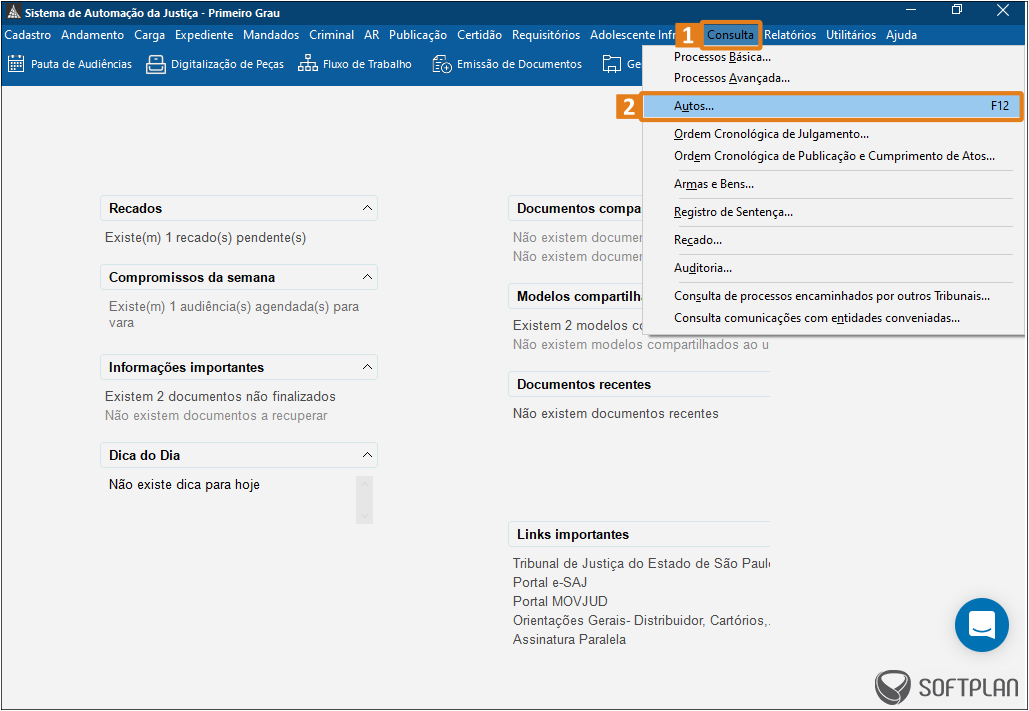The width and height of the screenshot is (1029, 711).
Task: Click 'Não existem documentos a recuperar'
Action: tap(216, 416)
